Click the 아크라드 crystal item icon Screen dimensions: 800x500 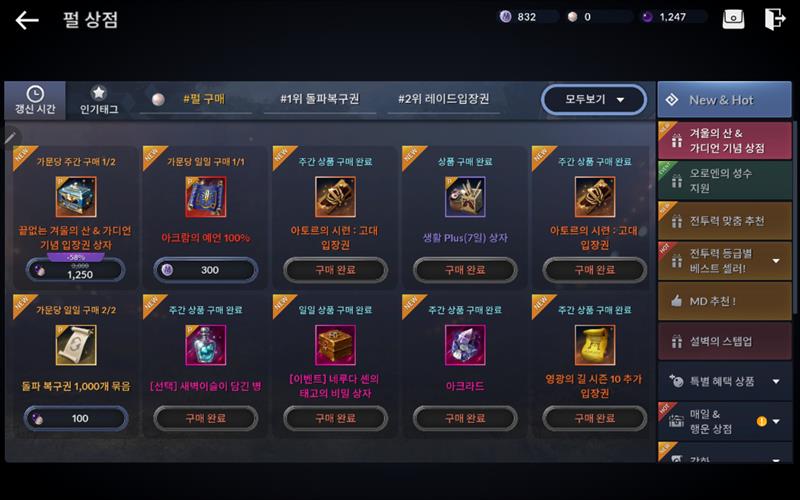point(465,345)
